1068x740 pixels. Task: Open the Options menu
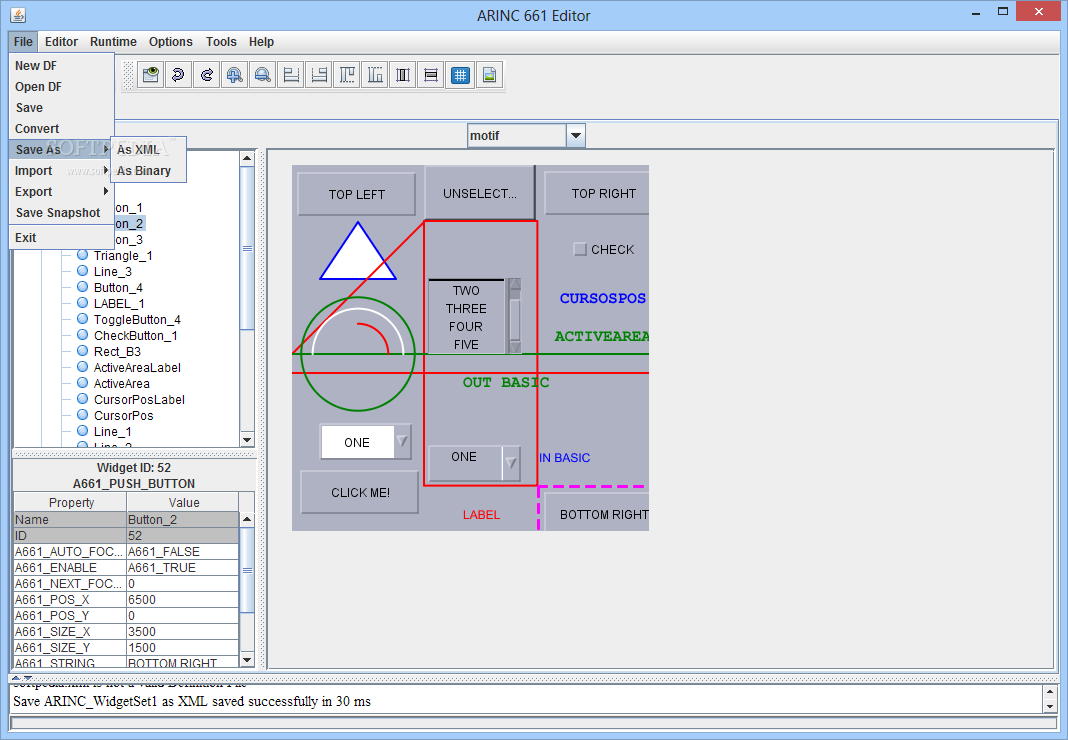point(170,42)
